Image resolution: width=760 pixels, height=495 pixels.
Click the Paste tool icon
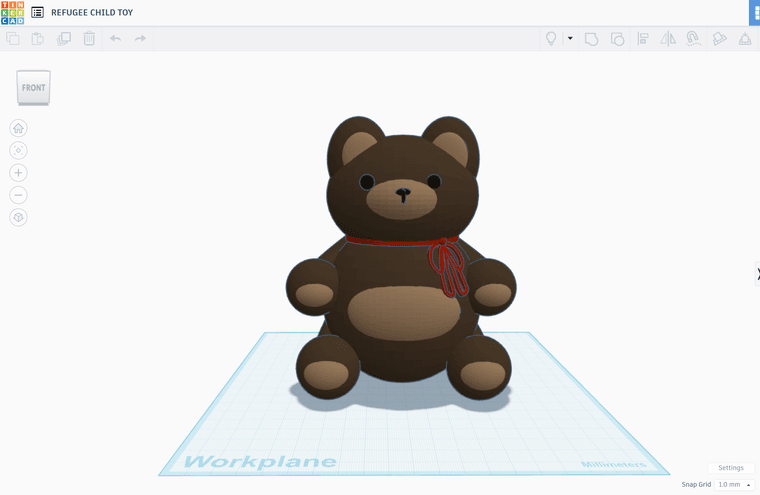coord(38,38)
